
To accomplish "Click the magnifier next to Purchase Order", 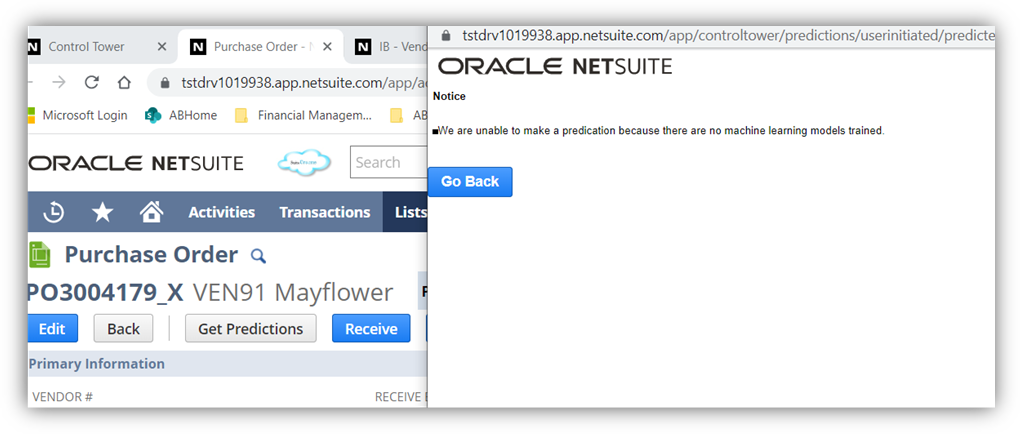I will click(258, 256).
